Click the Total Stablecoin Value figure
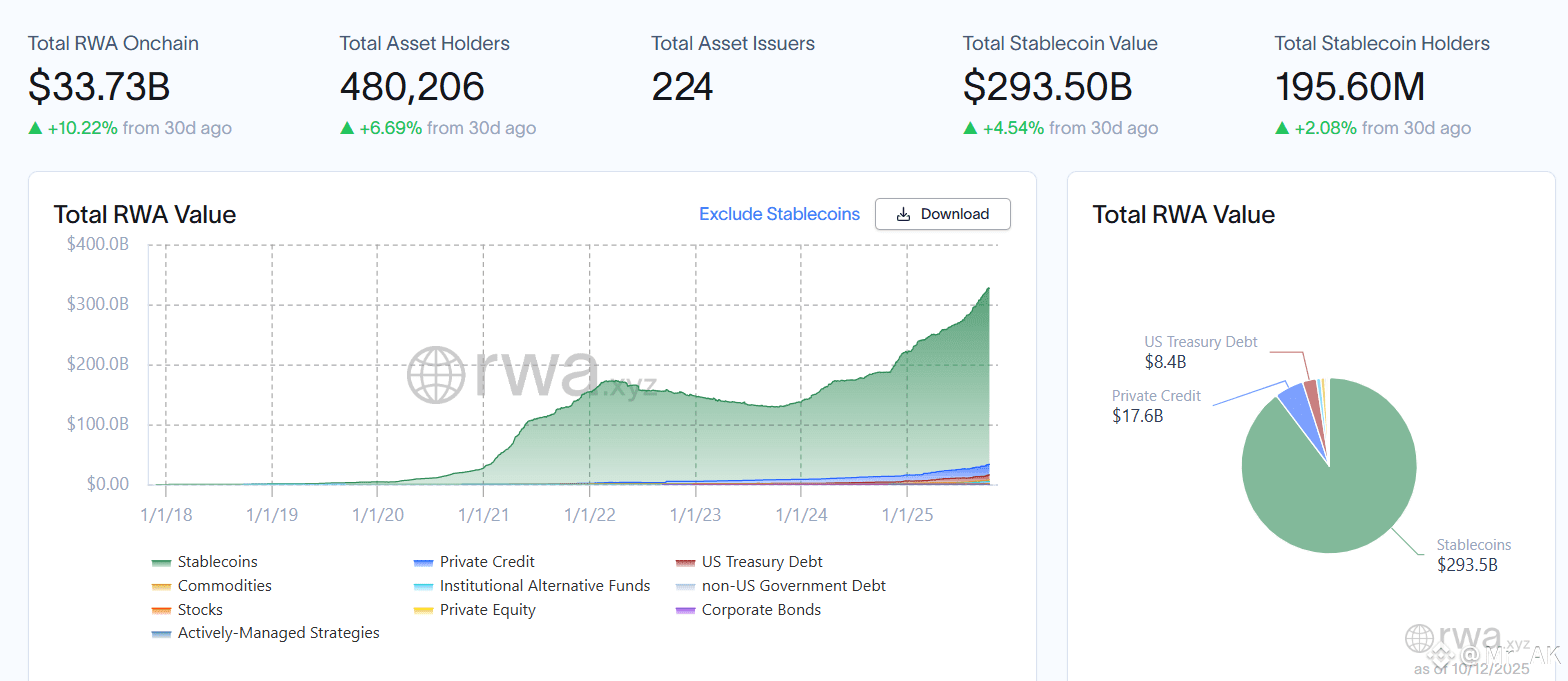 point(1047,87)
